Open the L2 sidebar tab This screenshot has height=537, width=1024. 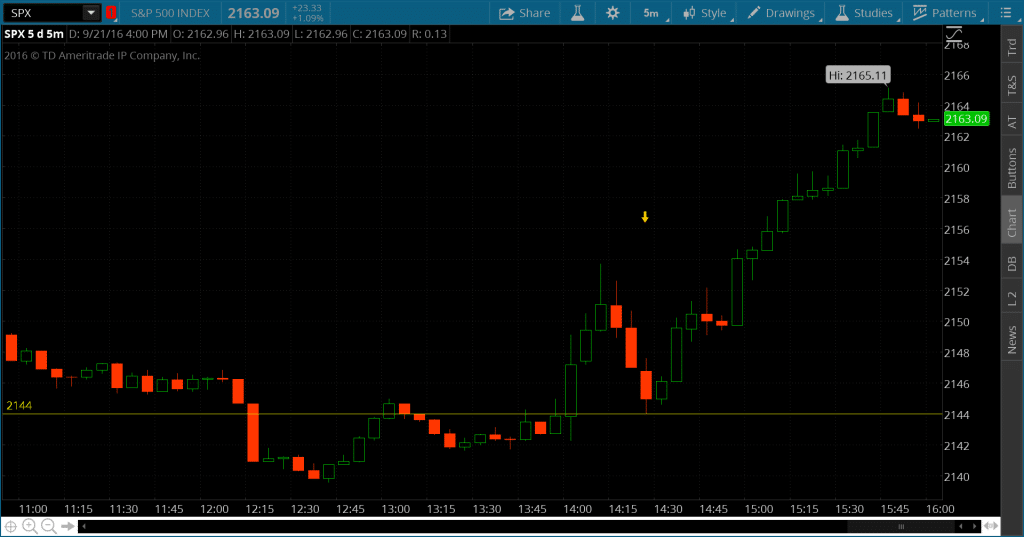(x=1012, y=297)
